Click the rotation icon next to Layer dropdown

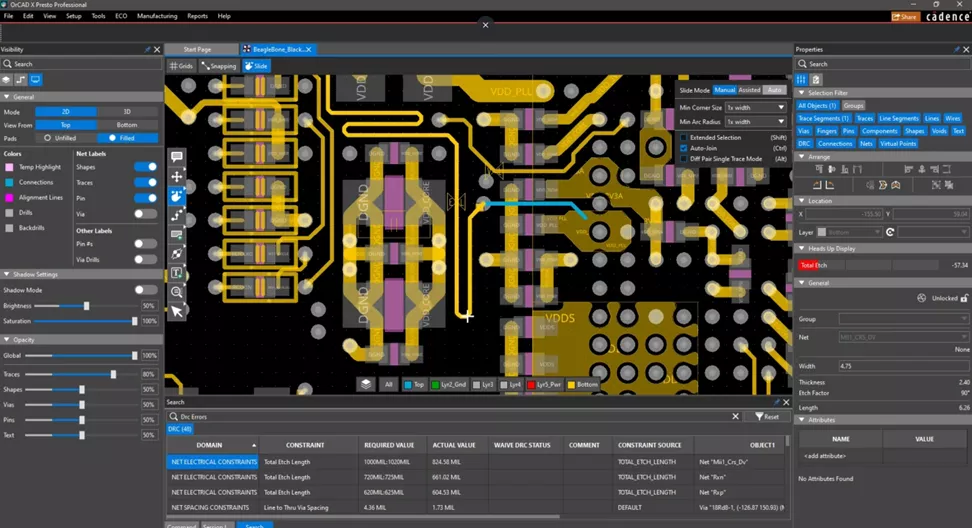click(x=890, y=232)
